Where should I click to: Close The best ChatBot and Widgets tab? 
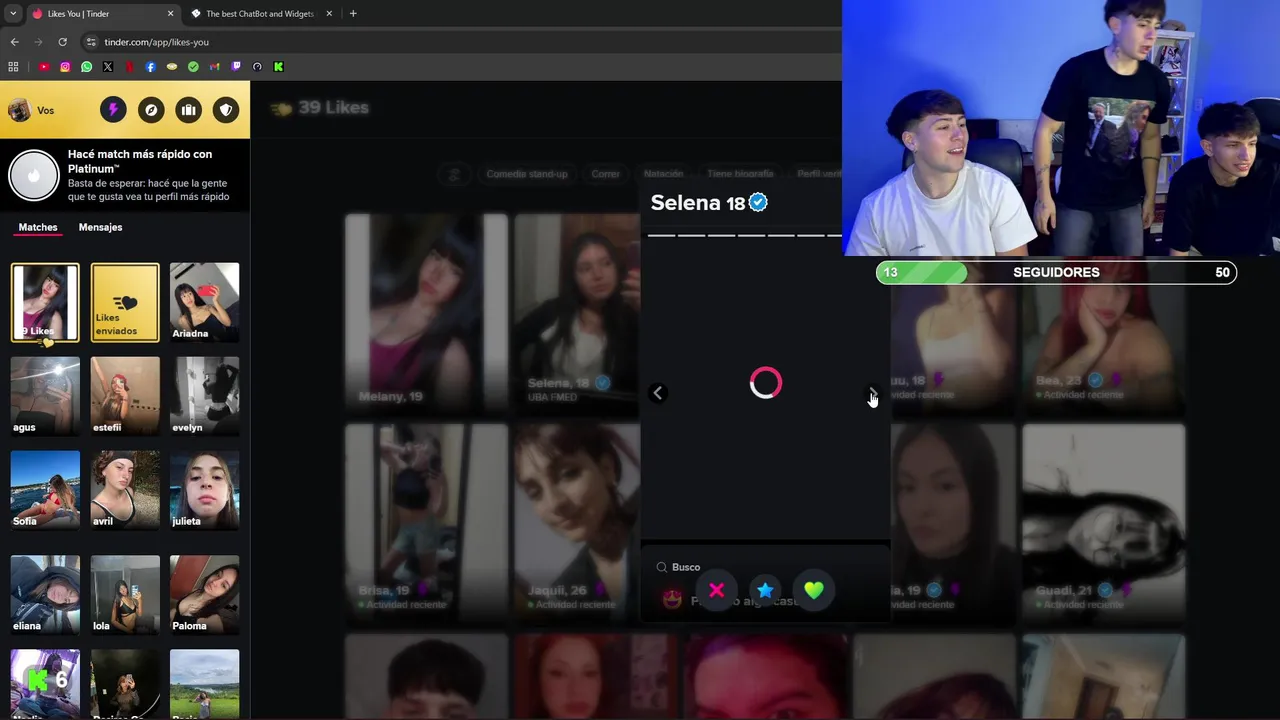[x=329, y=14]
